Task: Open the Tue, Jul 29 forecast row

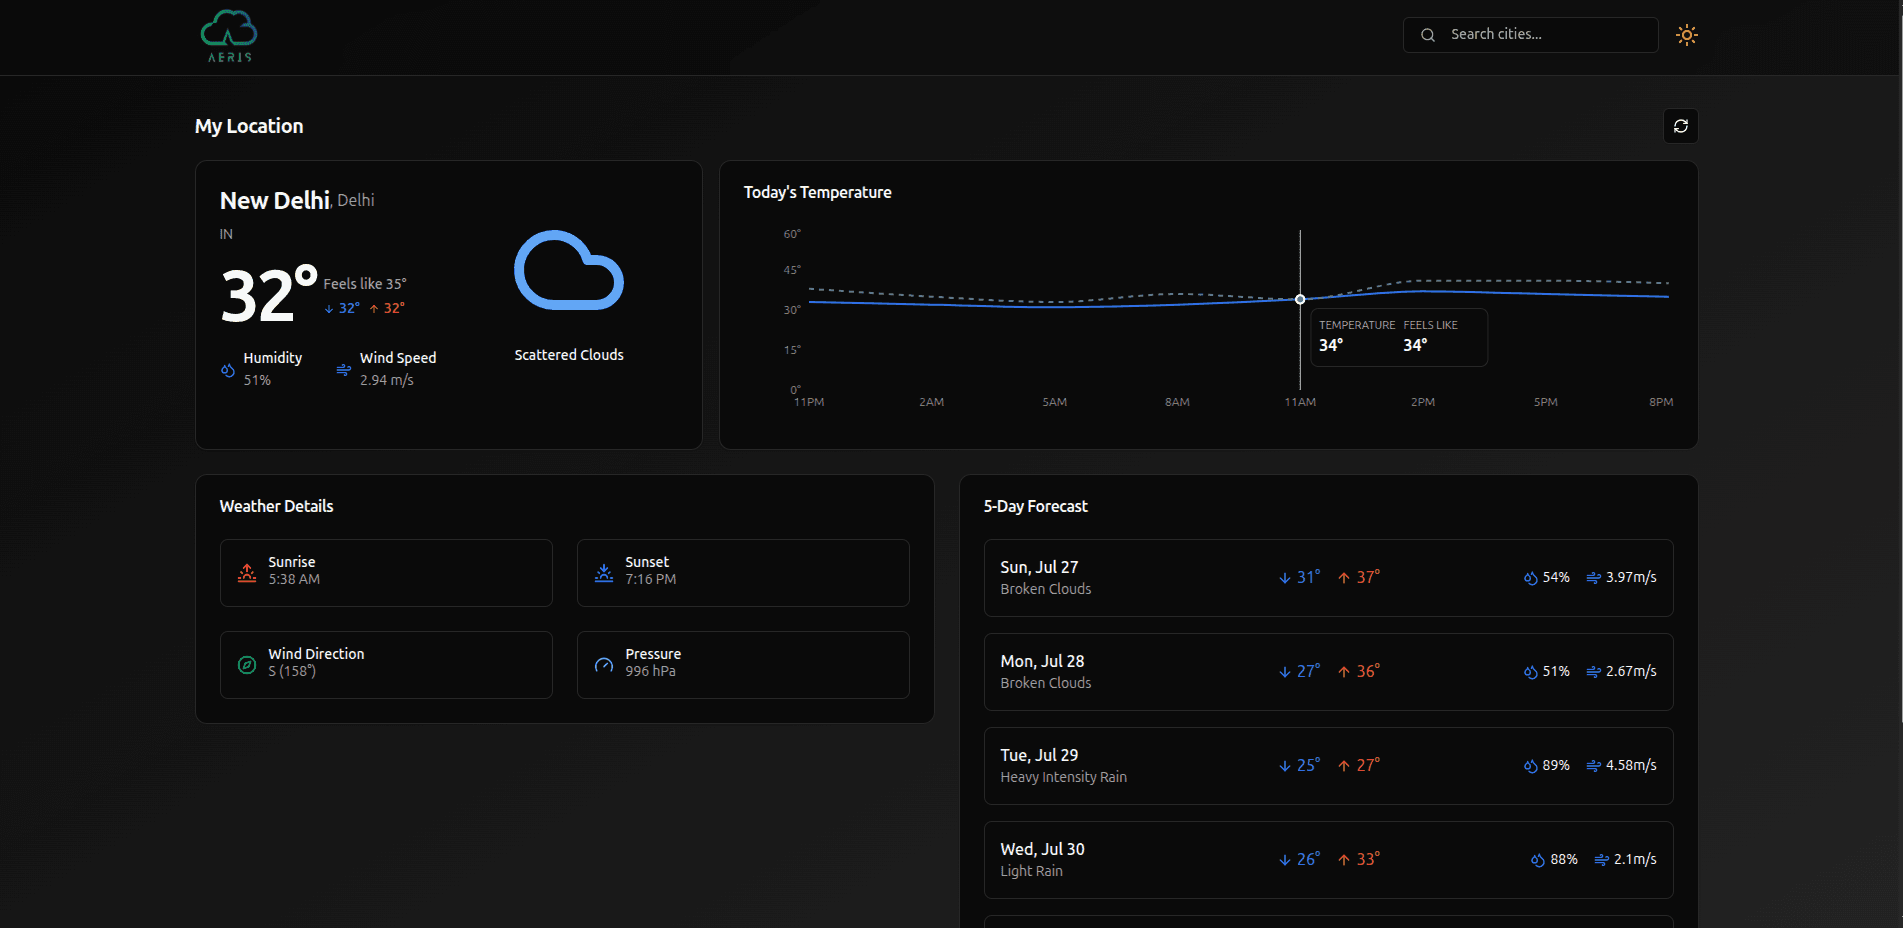Action: pyautogui.click(x=1329, y=766)
